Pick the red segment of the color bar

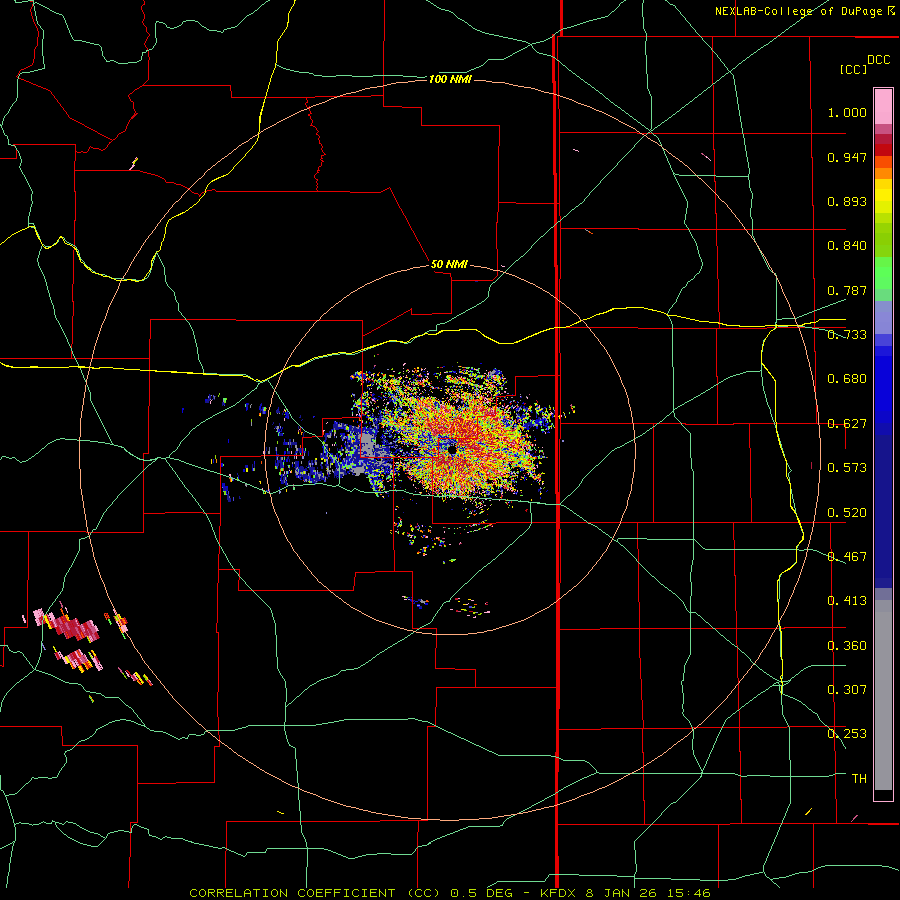pos(883,150)
